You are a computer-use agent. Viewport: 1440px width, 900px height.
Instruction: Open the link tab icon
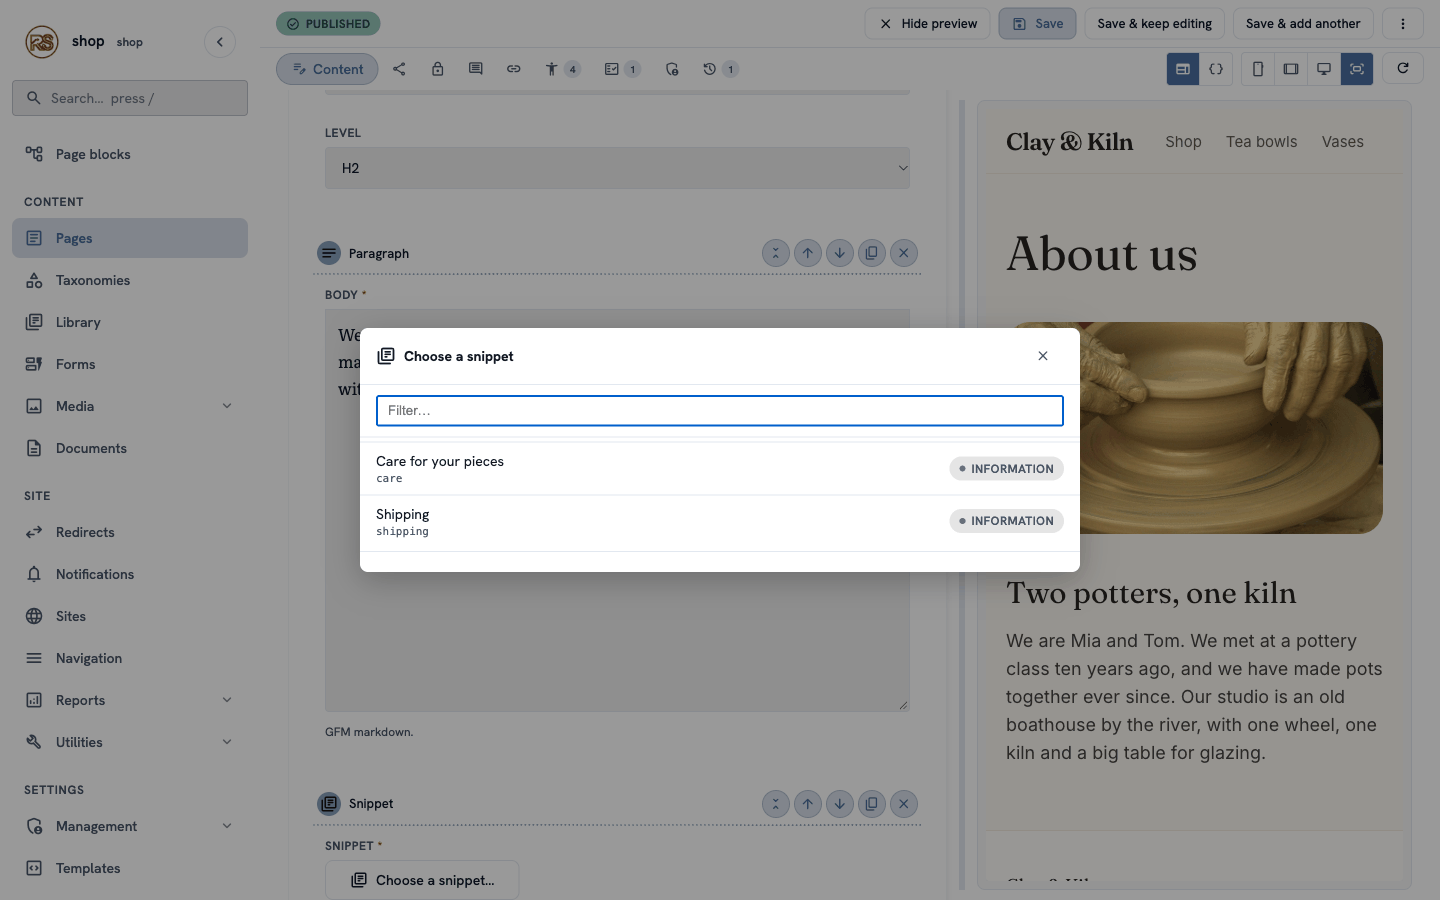(514, 69)
